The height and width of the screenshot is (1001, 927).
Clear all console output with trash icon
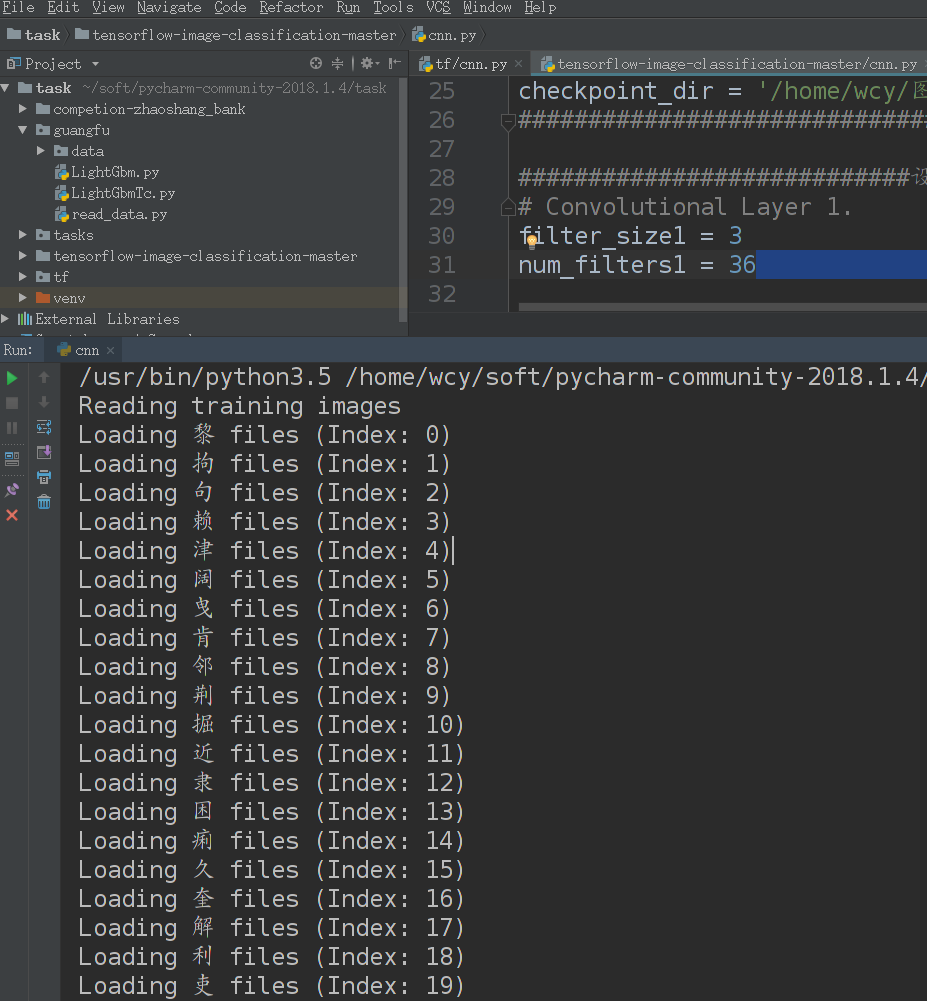tap(44, 502)
